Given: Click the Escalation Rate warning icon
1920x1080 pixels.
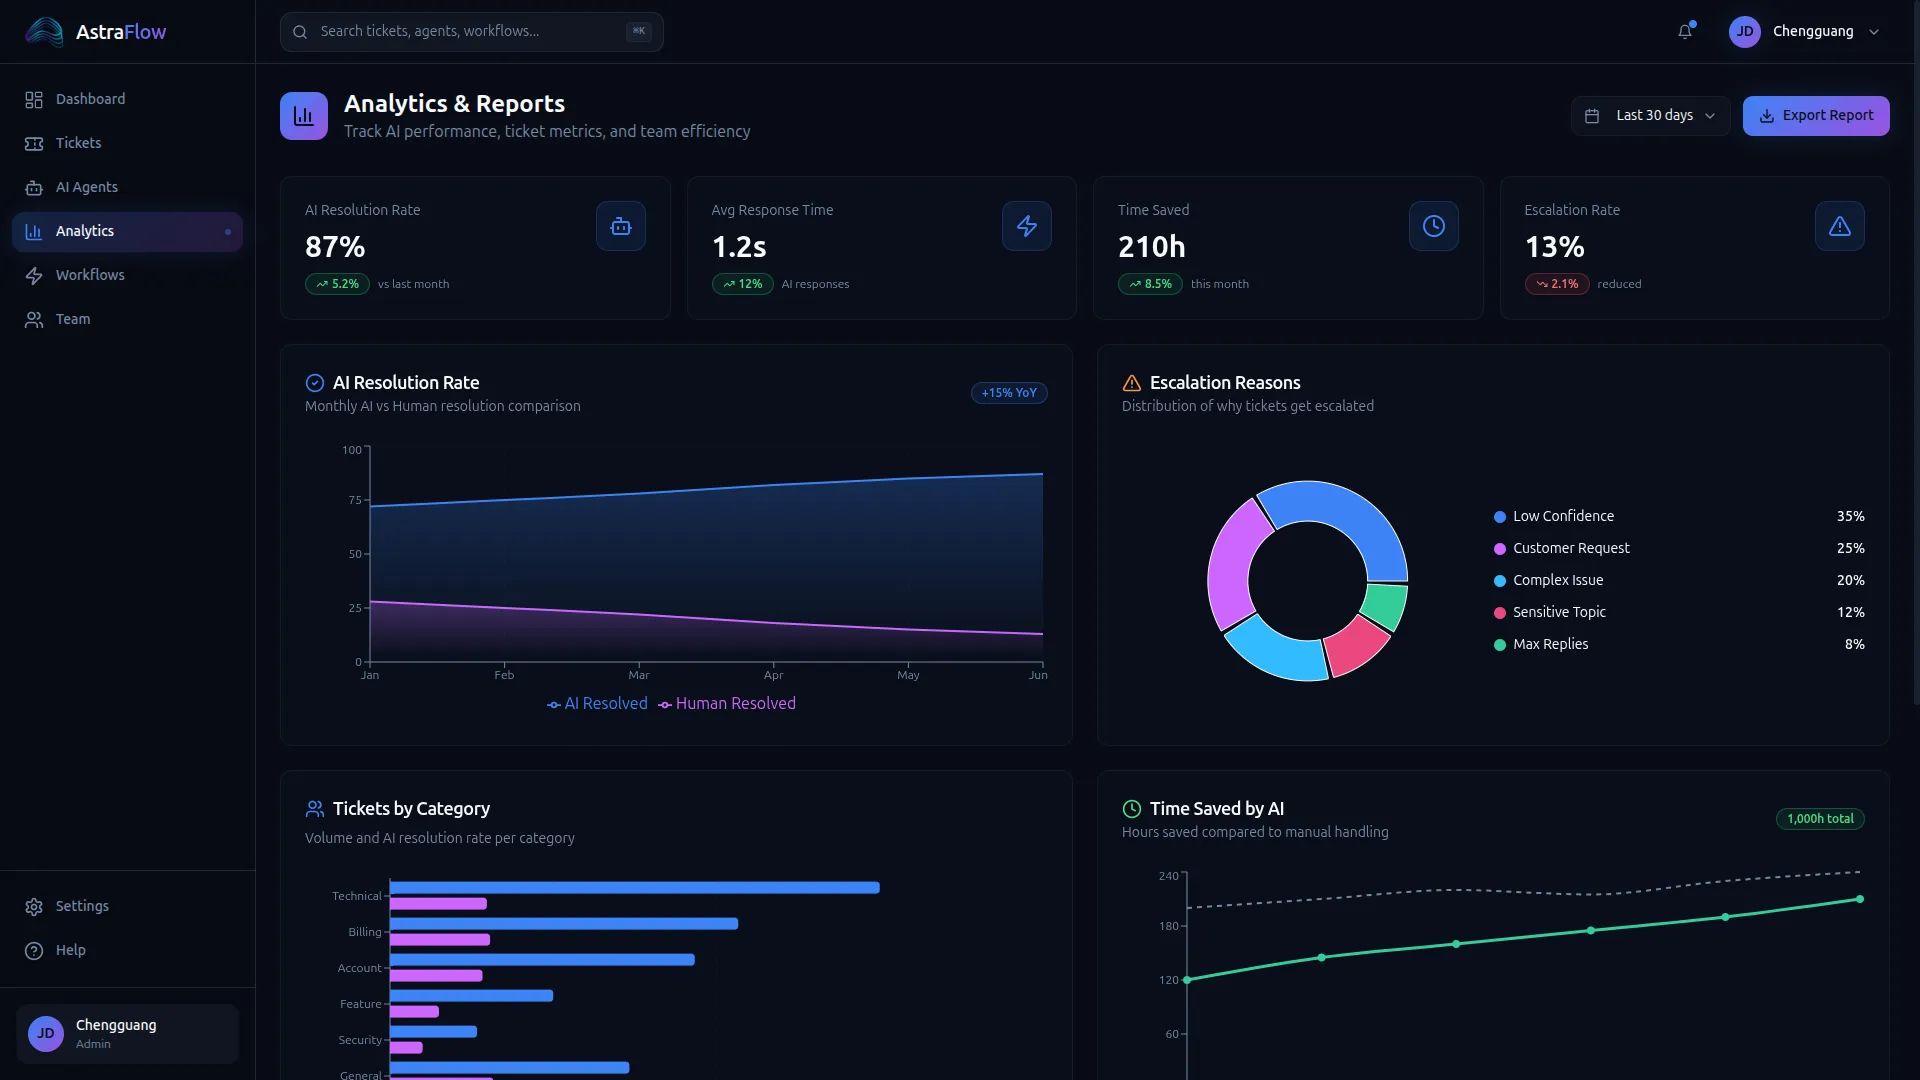Looking at the screenshot, I should tap(1840, 226).
